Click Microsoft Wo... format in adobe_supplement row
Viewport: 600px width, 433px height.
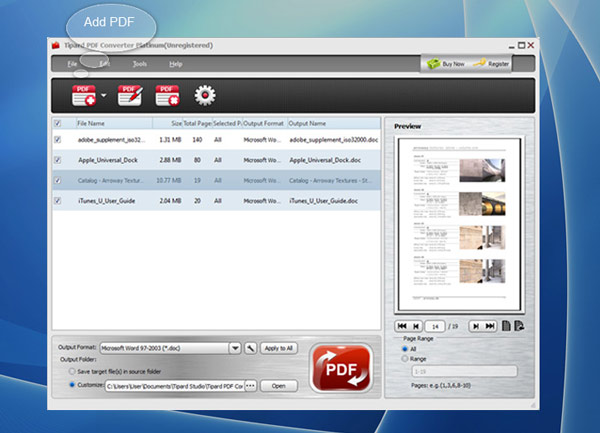262,140
